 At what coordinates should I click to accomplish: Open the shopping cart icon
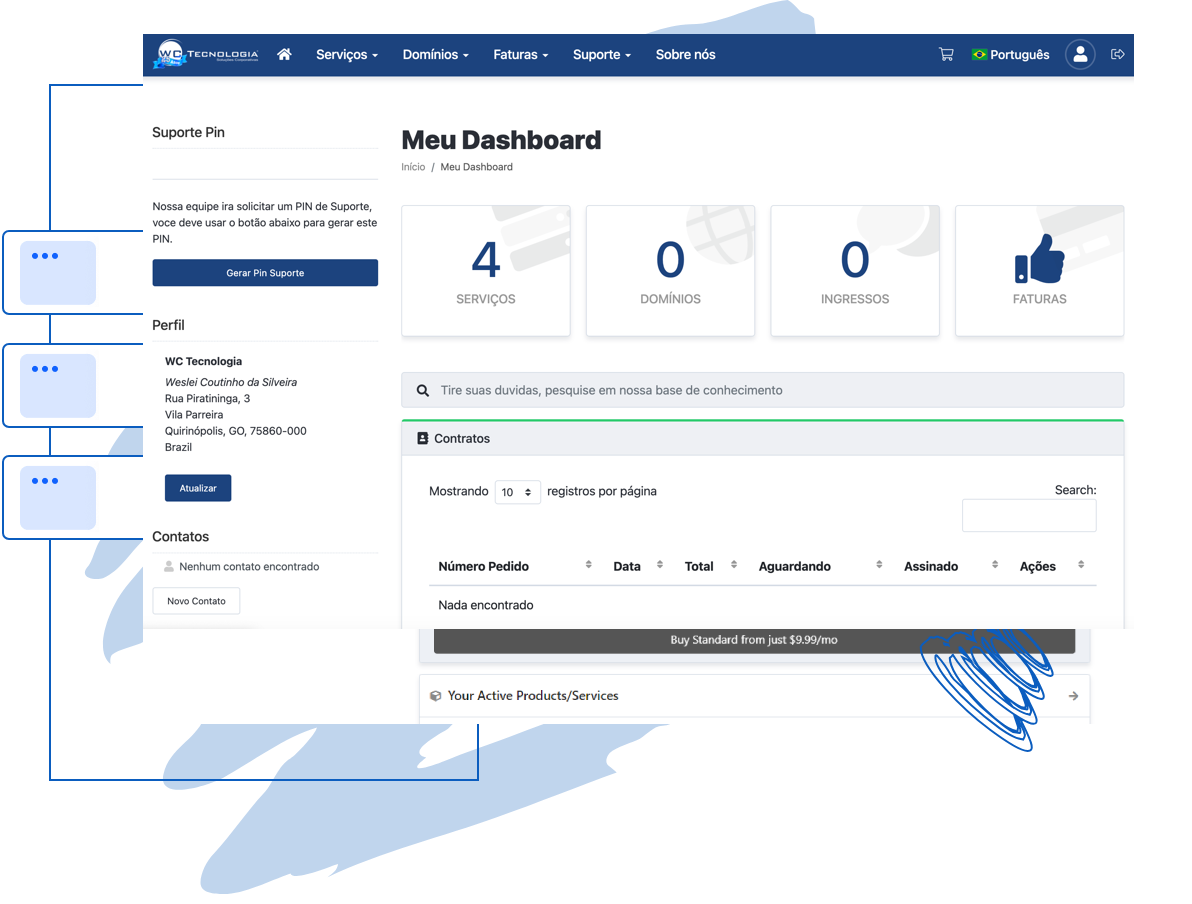(x=946, y=55)
